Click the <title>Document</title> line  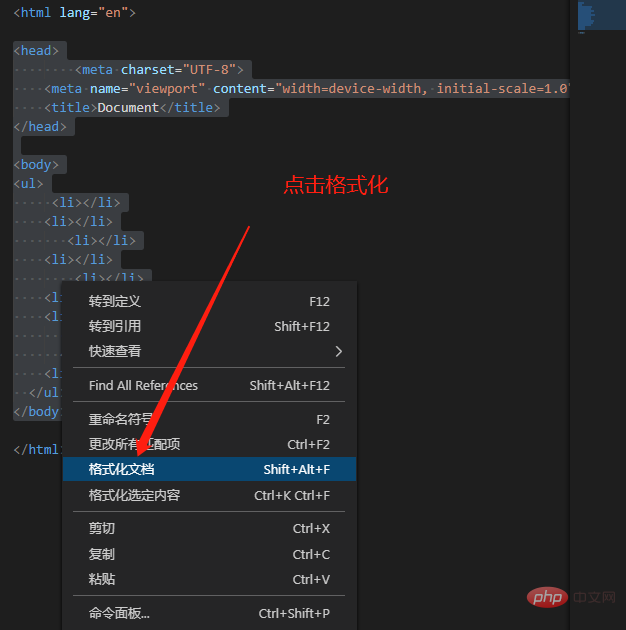(x=132, y=107)
